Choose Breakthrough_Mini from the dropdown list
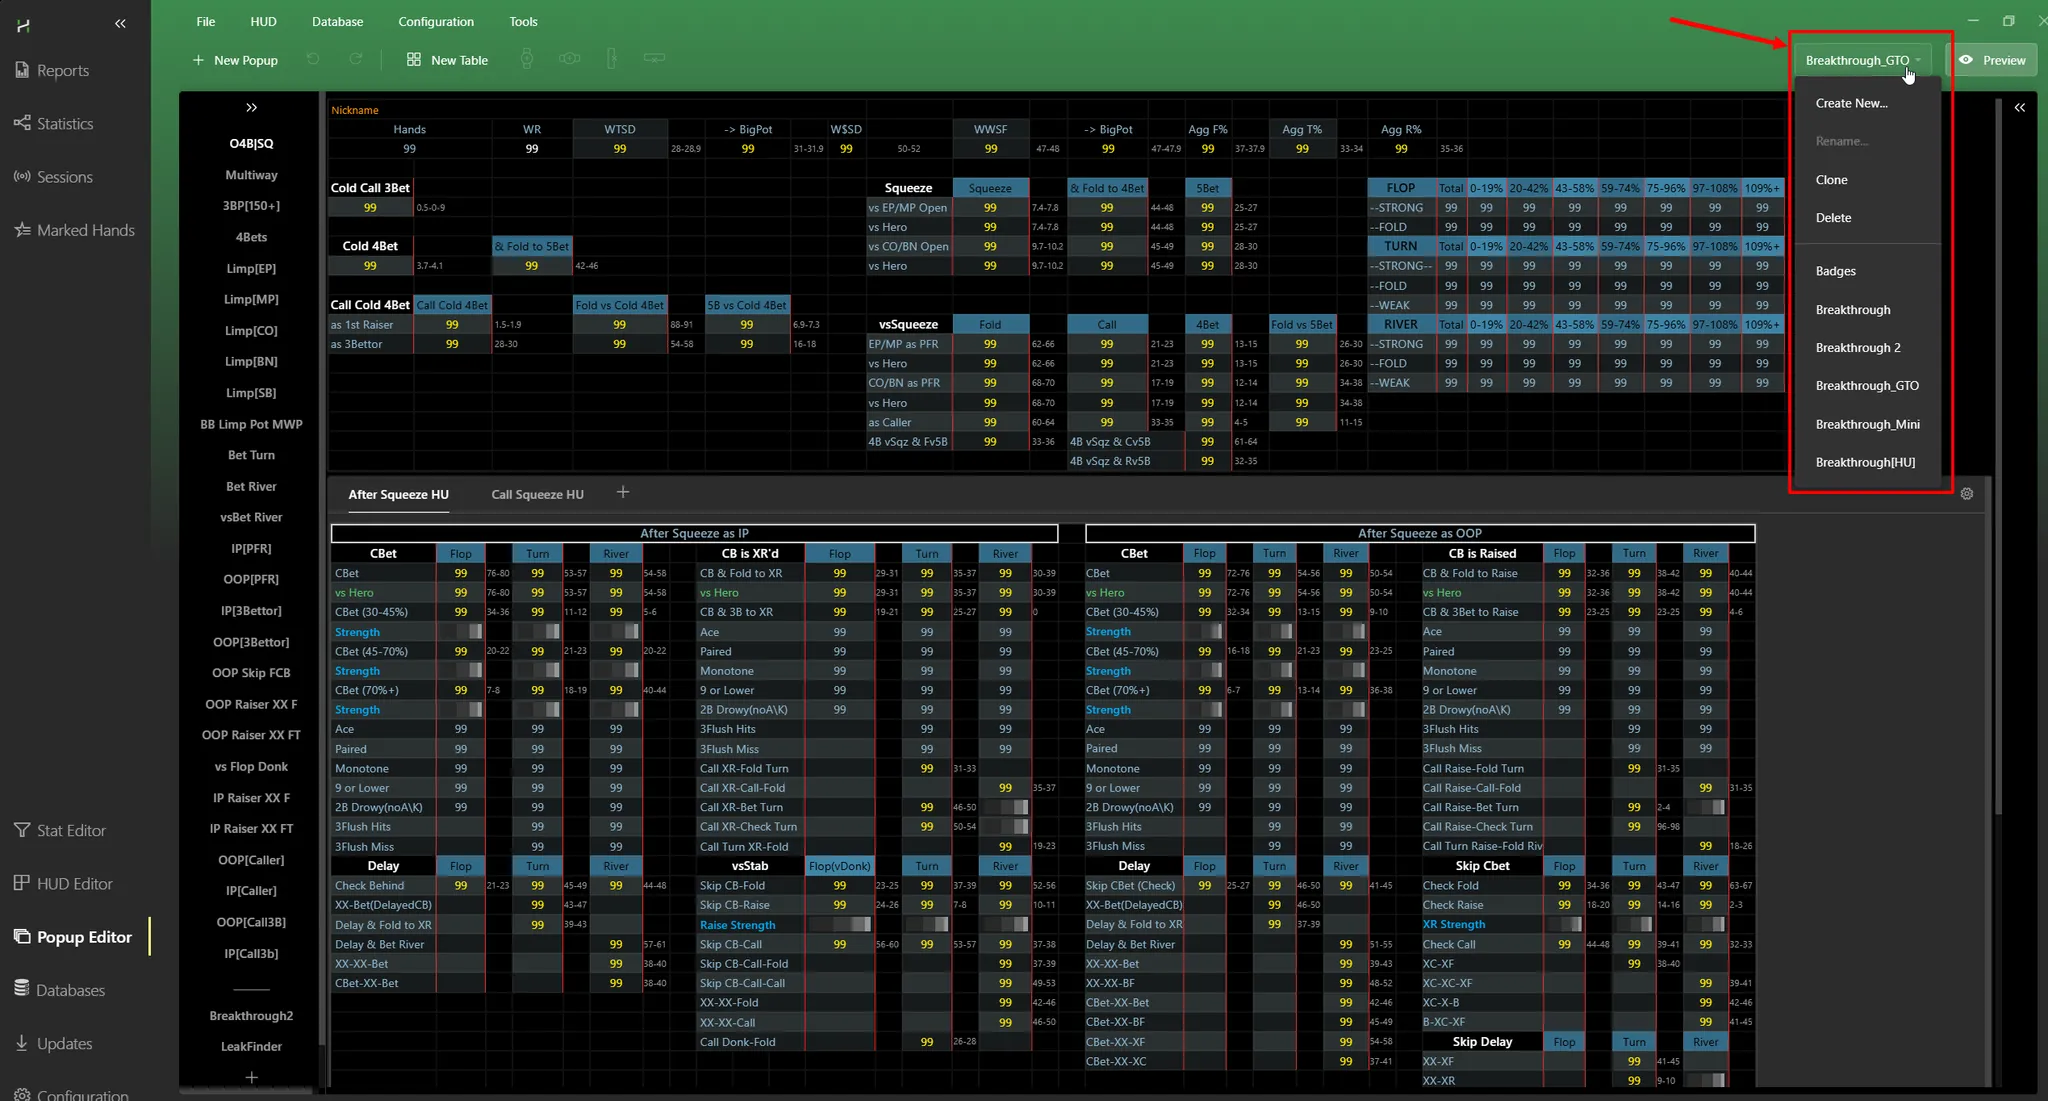This screenshot has height=1101, width=2048. point(1867,424)
